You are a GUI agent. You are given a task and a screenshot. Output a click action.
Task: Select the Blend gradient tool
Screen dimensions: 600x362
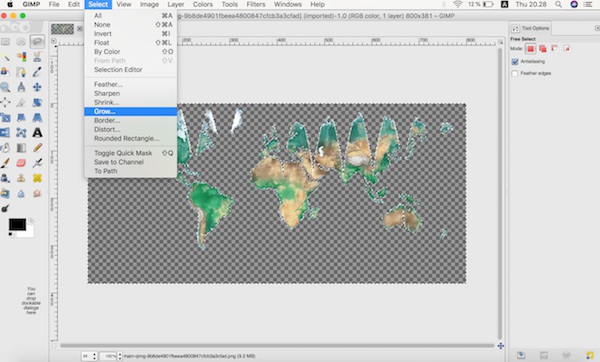click(x=21, y=148)
